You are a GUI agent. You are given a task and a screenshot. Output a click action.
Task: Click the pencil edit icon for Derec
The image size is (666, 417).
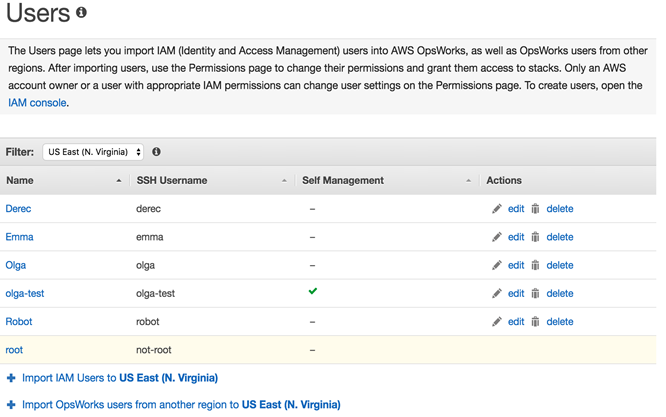click(x=497, y=209)
